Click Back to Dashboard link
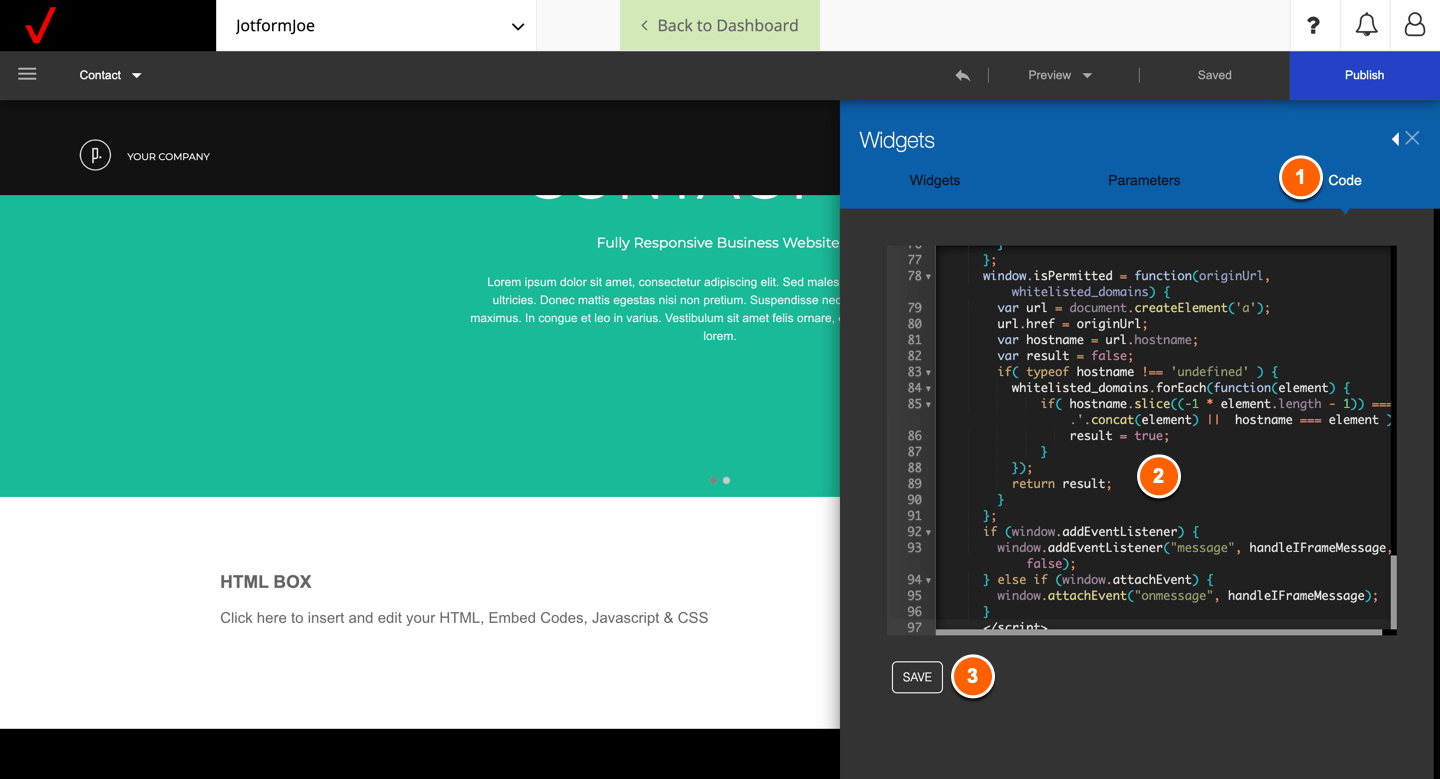This screenshot has width=1440, height=779. (719, 26)
